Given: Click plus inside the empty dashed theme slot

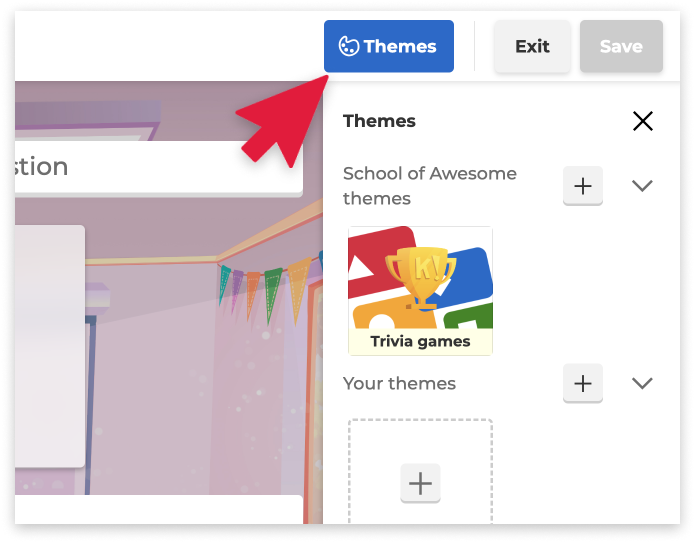Looking at the screenshot, I should [421, 484].
